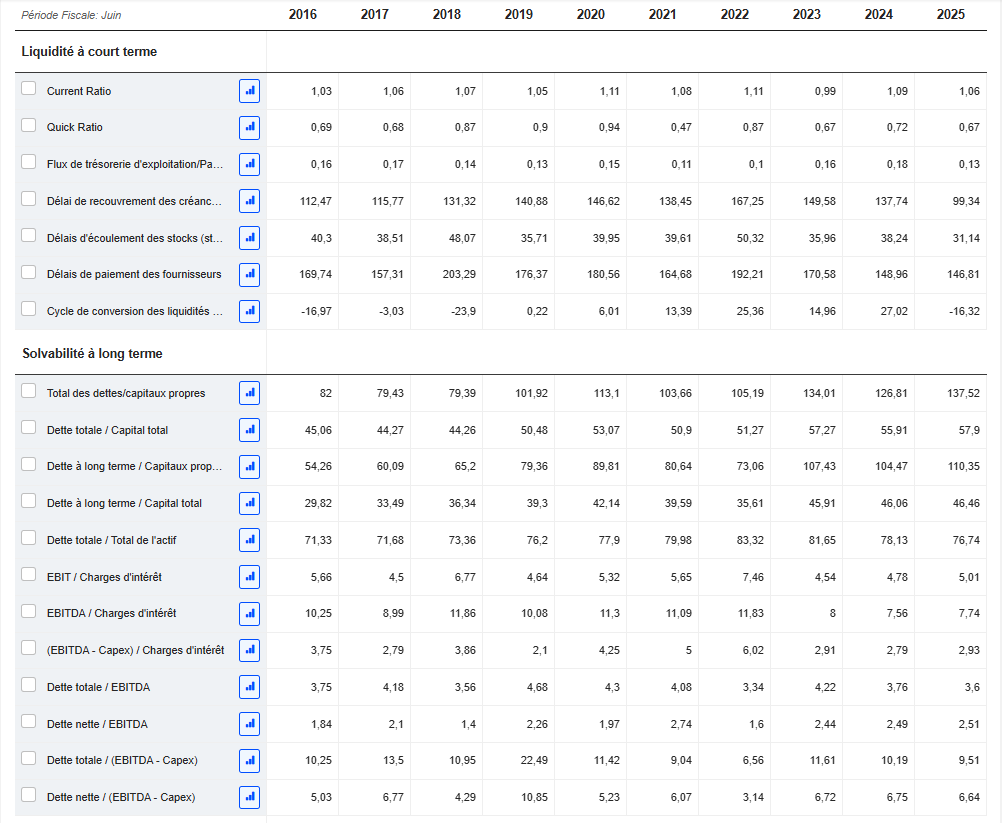Click the 2016 column header

[302, 15]
